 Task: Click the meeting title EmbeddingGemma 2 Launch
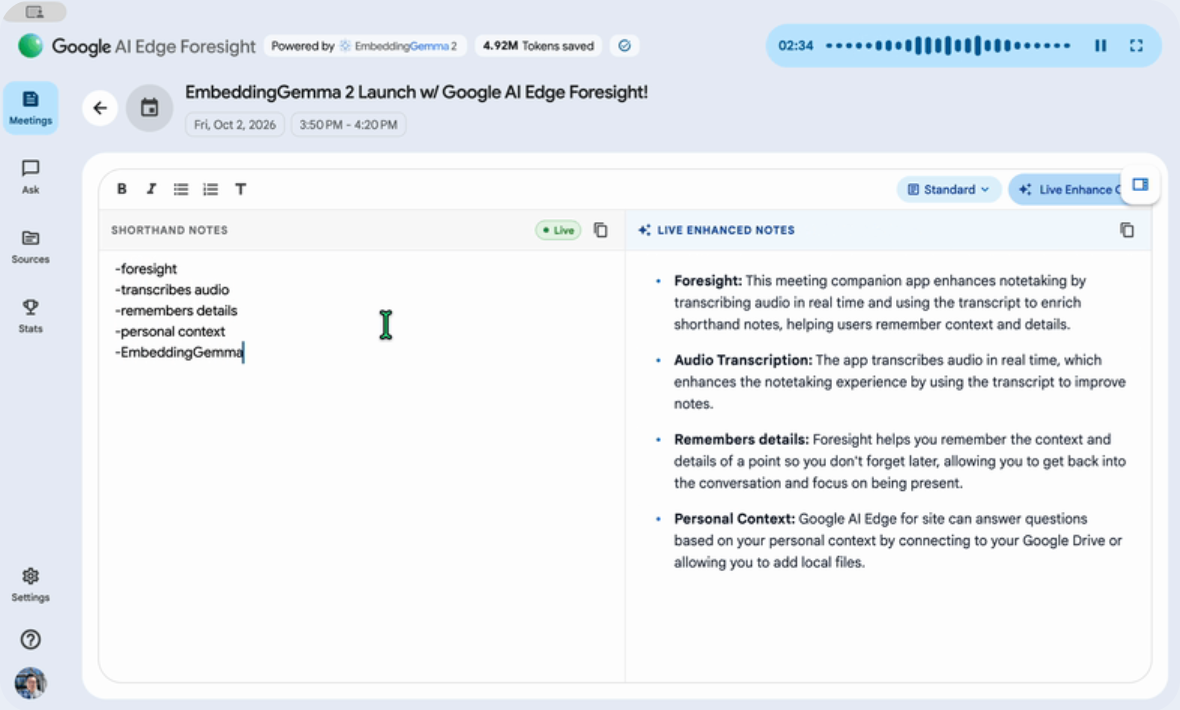416,92
